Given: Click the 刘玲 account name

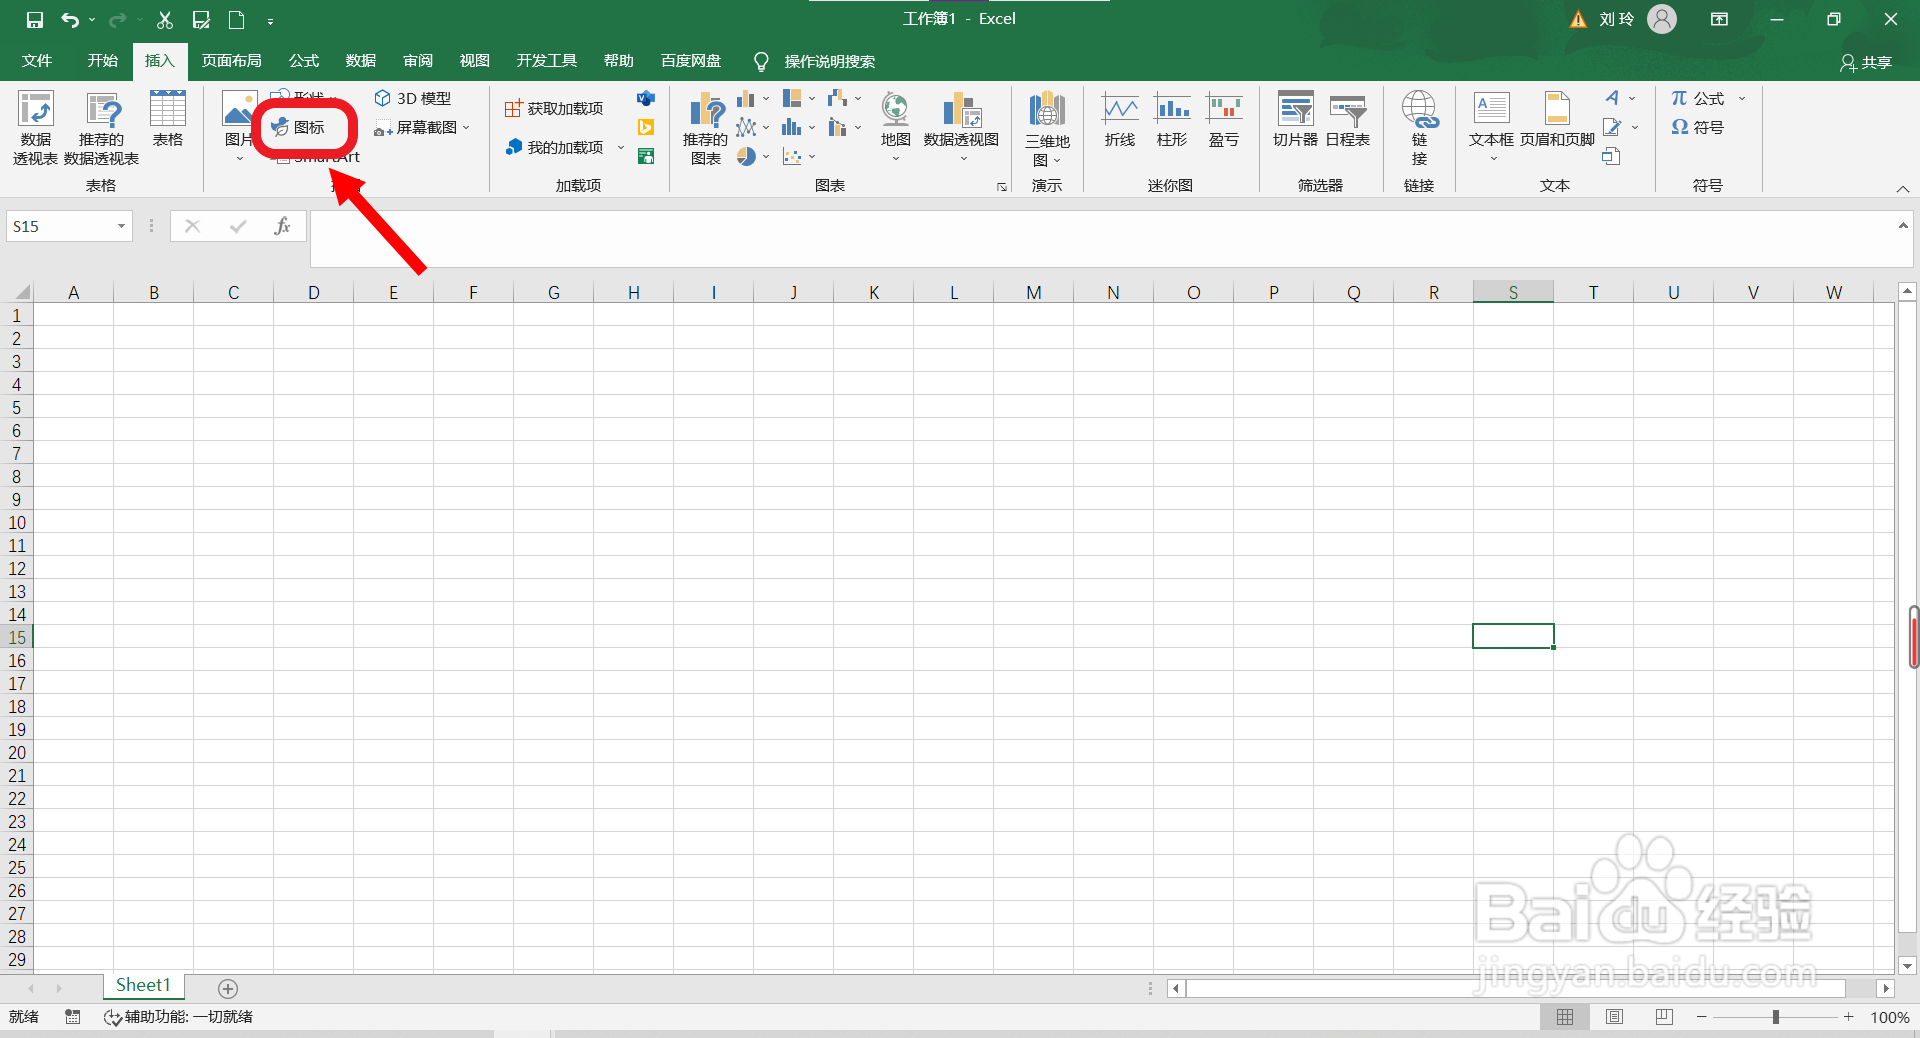Looking at the screenshot, I should [x=1616, y=19].
